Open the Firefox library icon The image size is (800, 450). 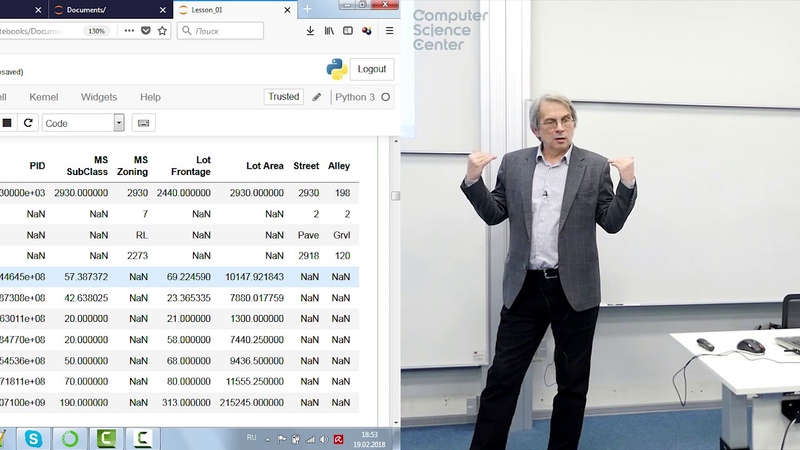tap(329, 31)
